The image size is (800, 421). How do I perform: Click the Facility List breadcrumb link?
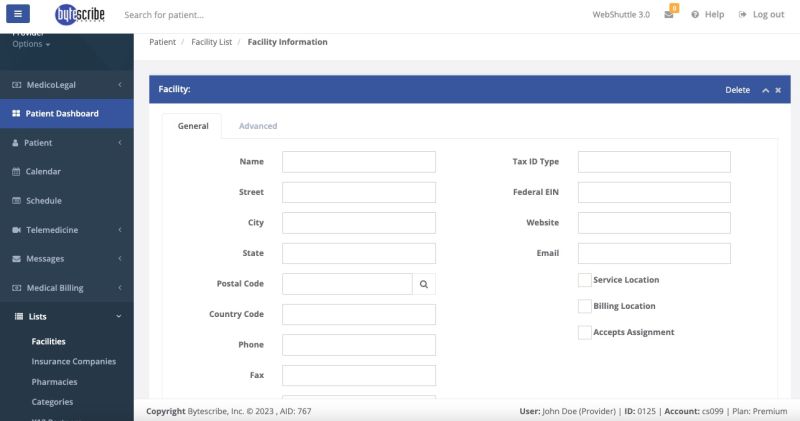click(x=211, y=42)
